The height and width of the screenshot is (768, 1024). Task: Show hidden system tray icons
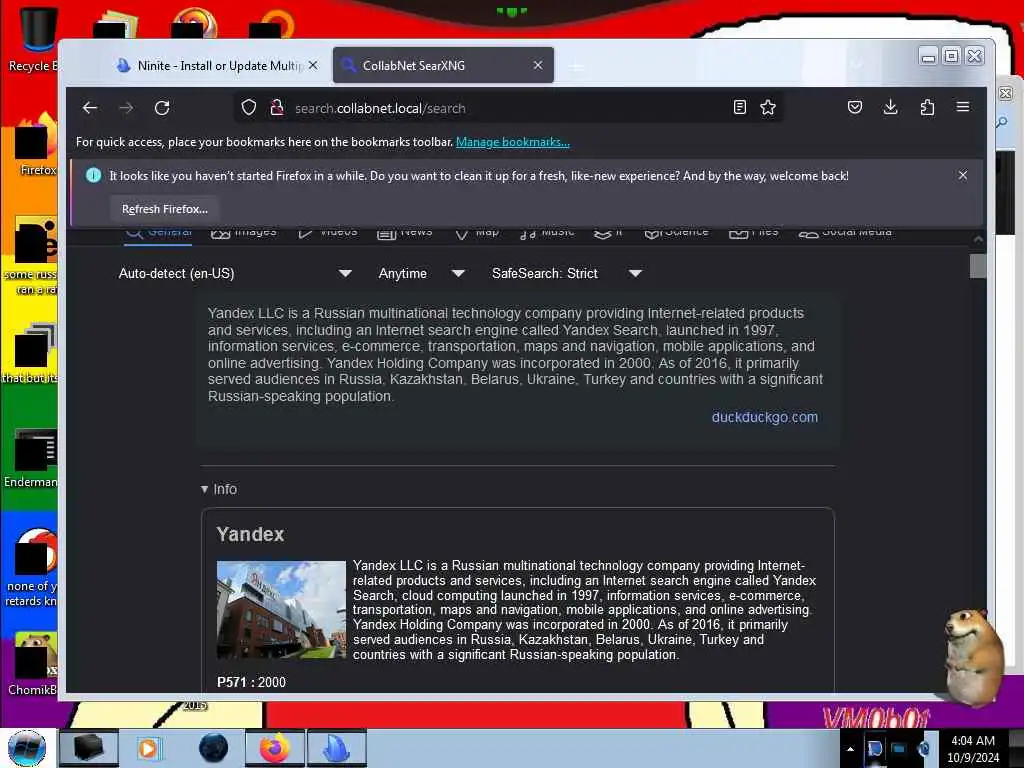coord(850,749)
